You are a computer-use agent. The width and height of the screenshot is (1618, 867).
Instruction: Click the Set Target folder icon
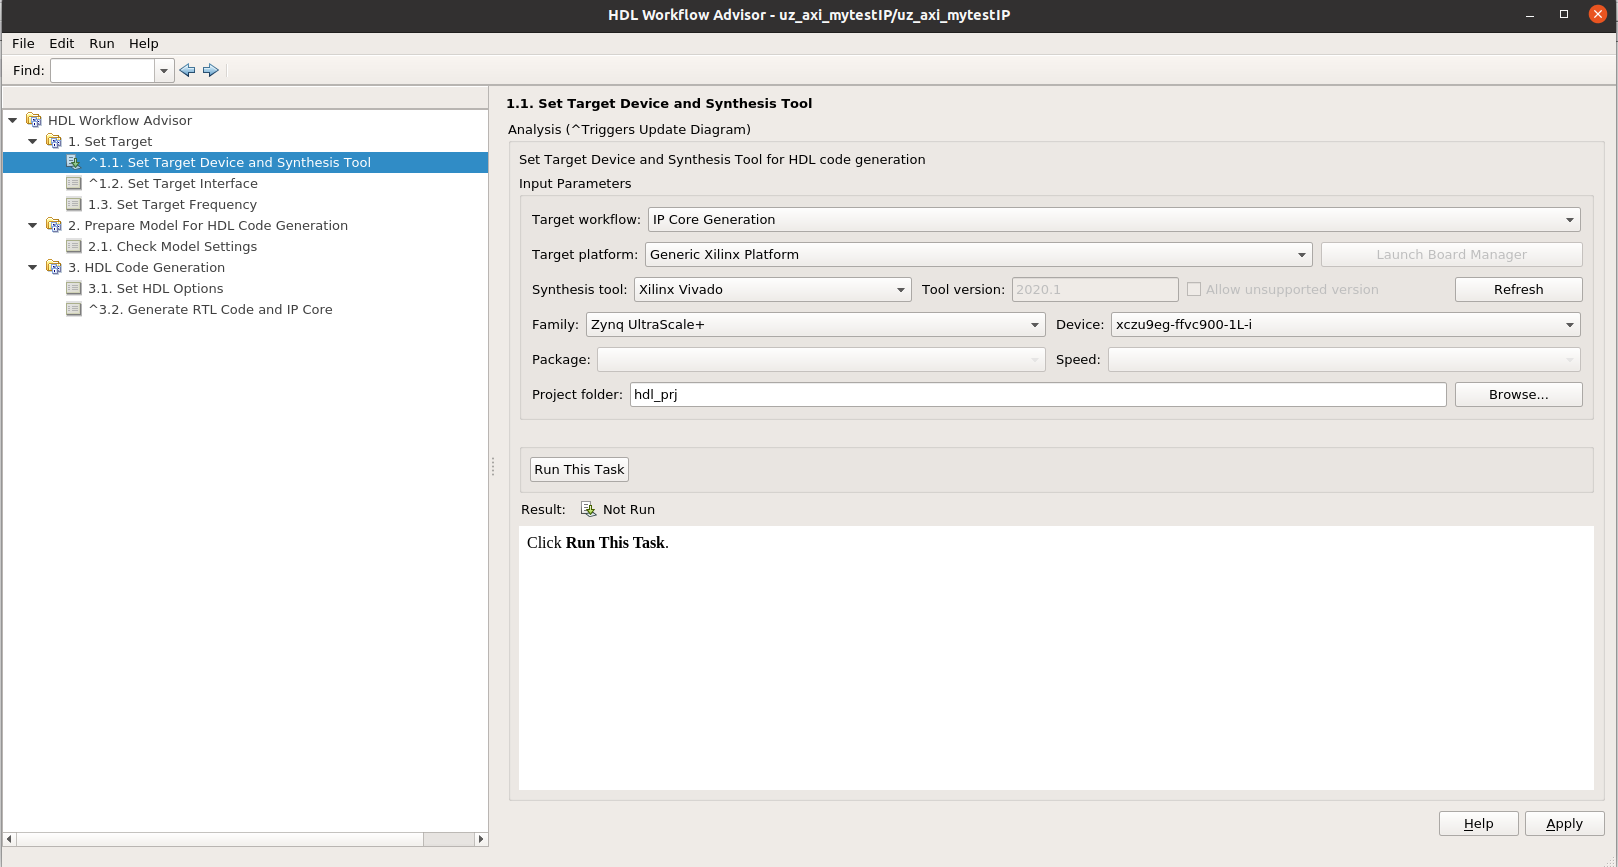click(x=54, y=141)
